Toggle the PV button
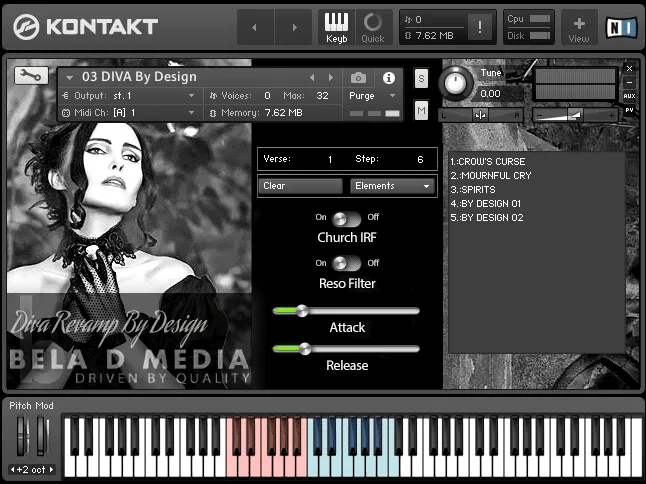The width and height of the screenshot is (646, 484). 629,110
